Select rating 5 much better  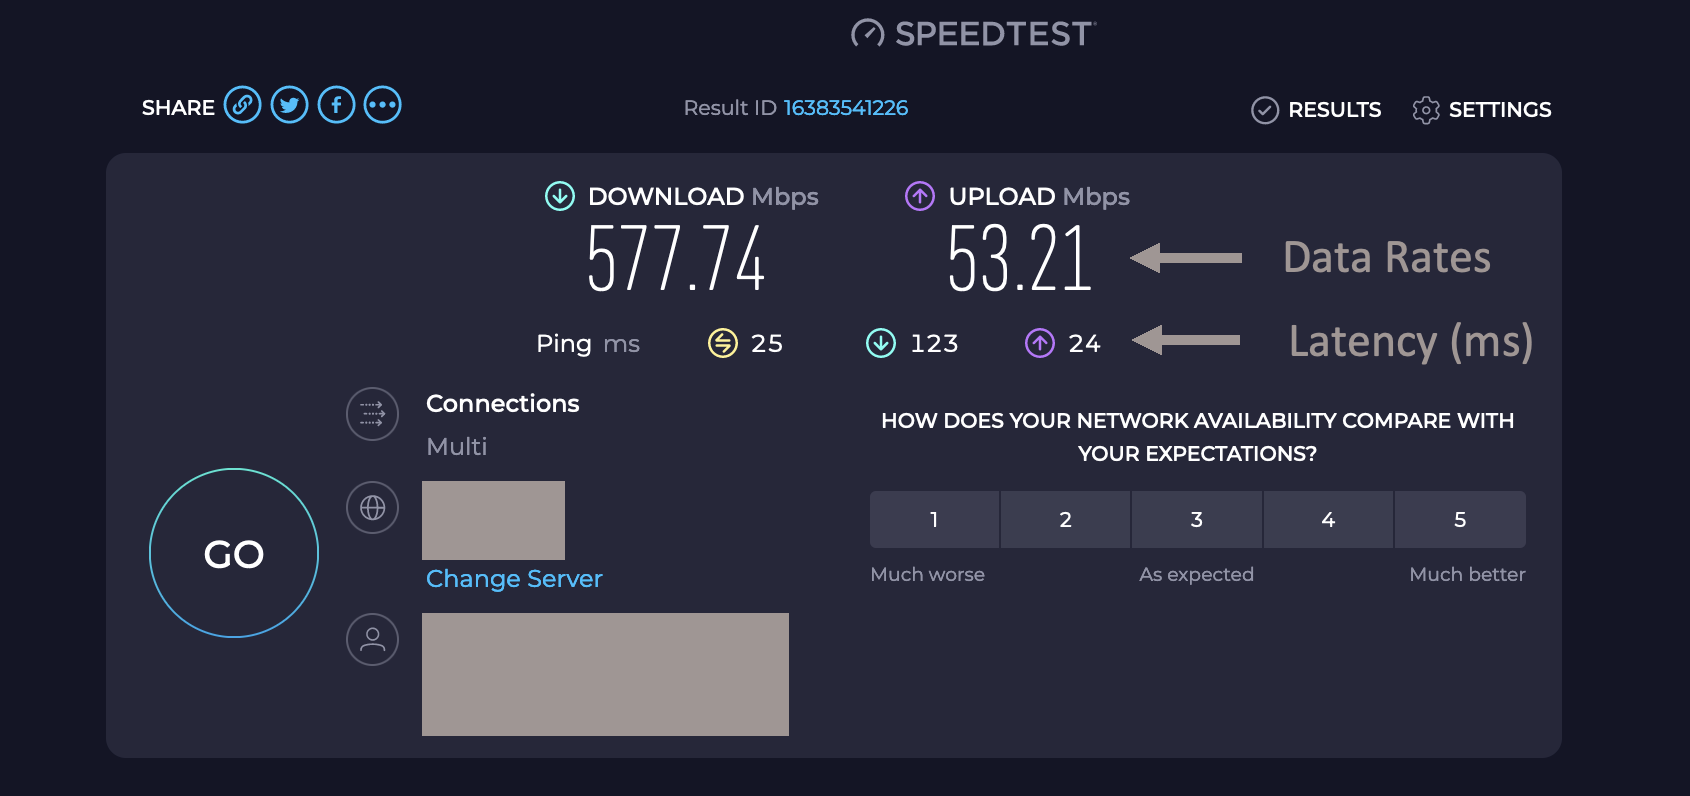[x=1460, y=519]
